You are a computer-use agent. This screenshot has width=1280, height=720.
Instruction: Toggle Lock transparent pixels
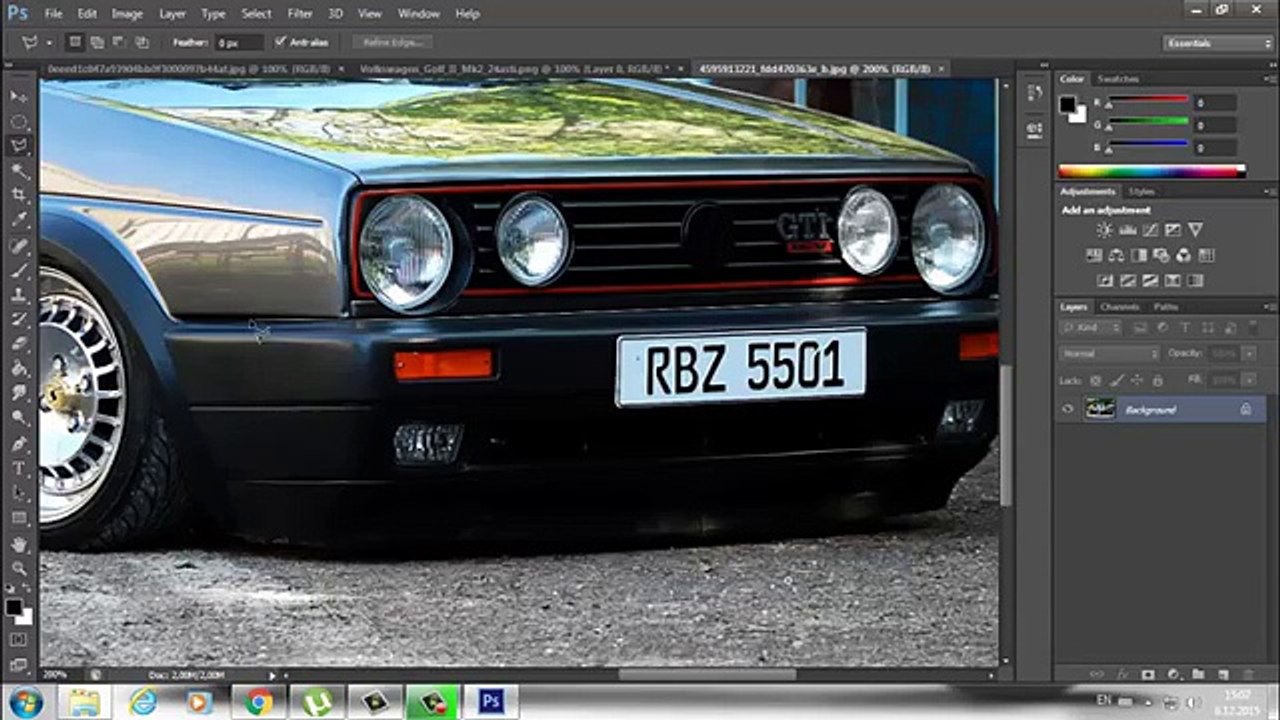(1095, 381)
